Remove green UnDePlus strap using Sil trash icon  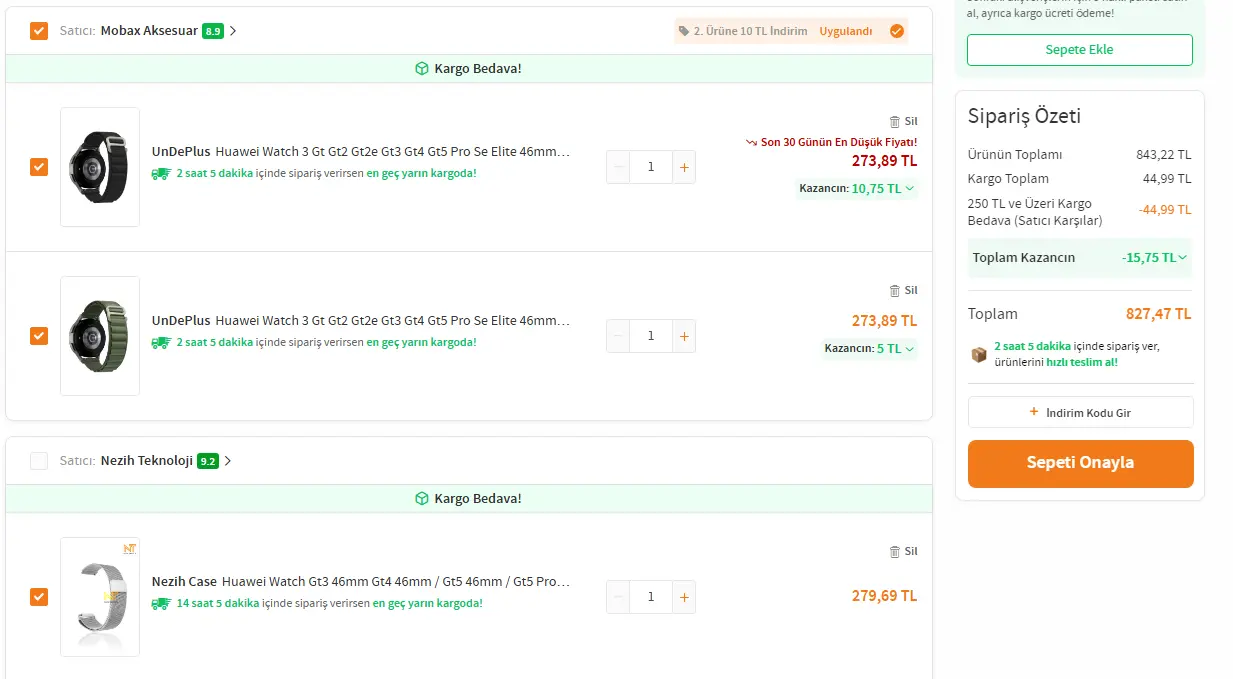click(x=895, y=290)
